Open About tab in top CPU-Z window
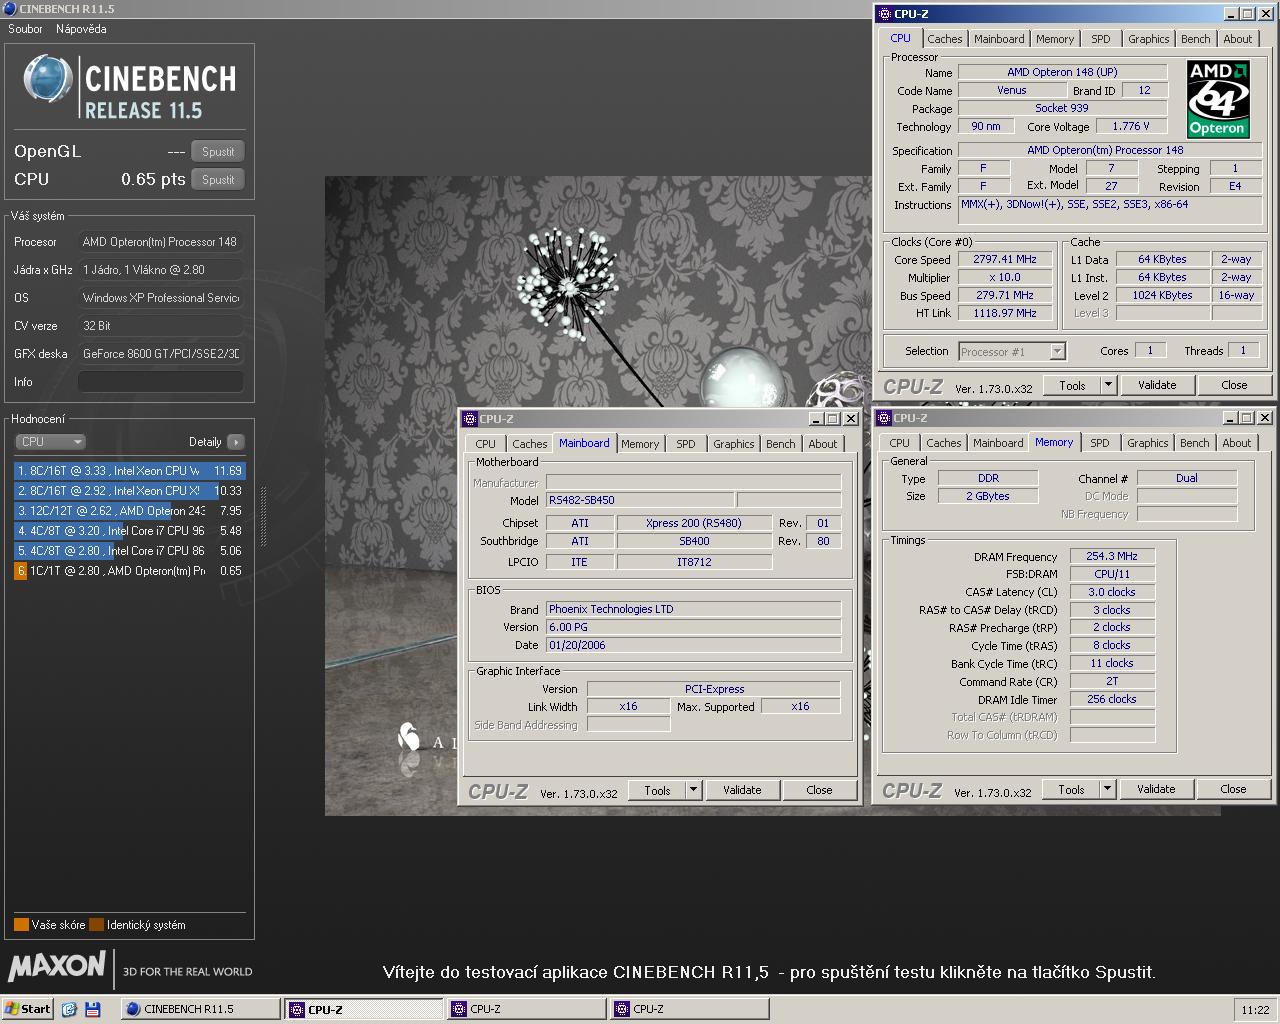 (1238, 39)
